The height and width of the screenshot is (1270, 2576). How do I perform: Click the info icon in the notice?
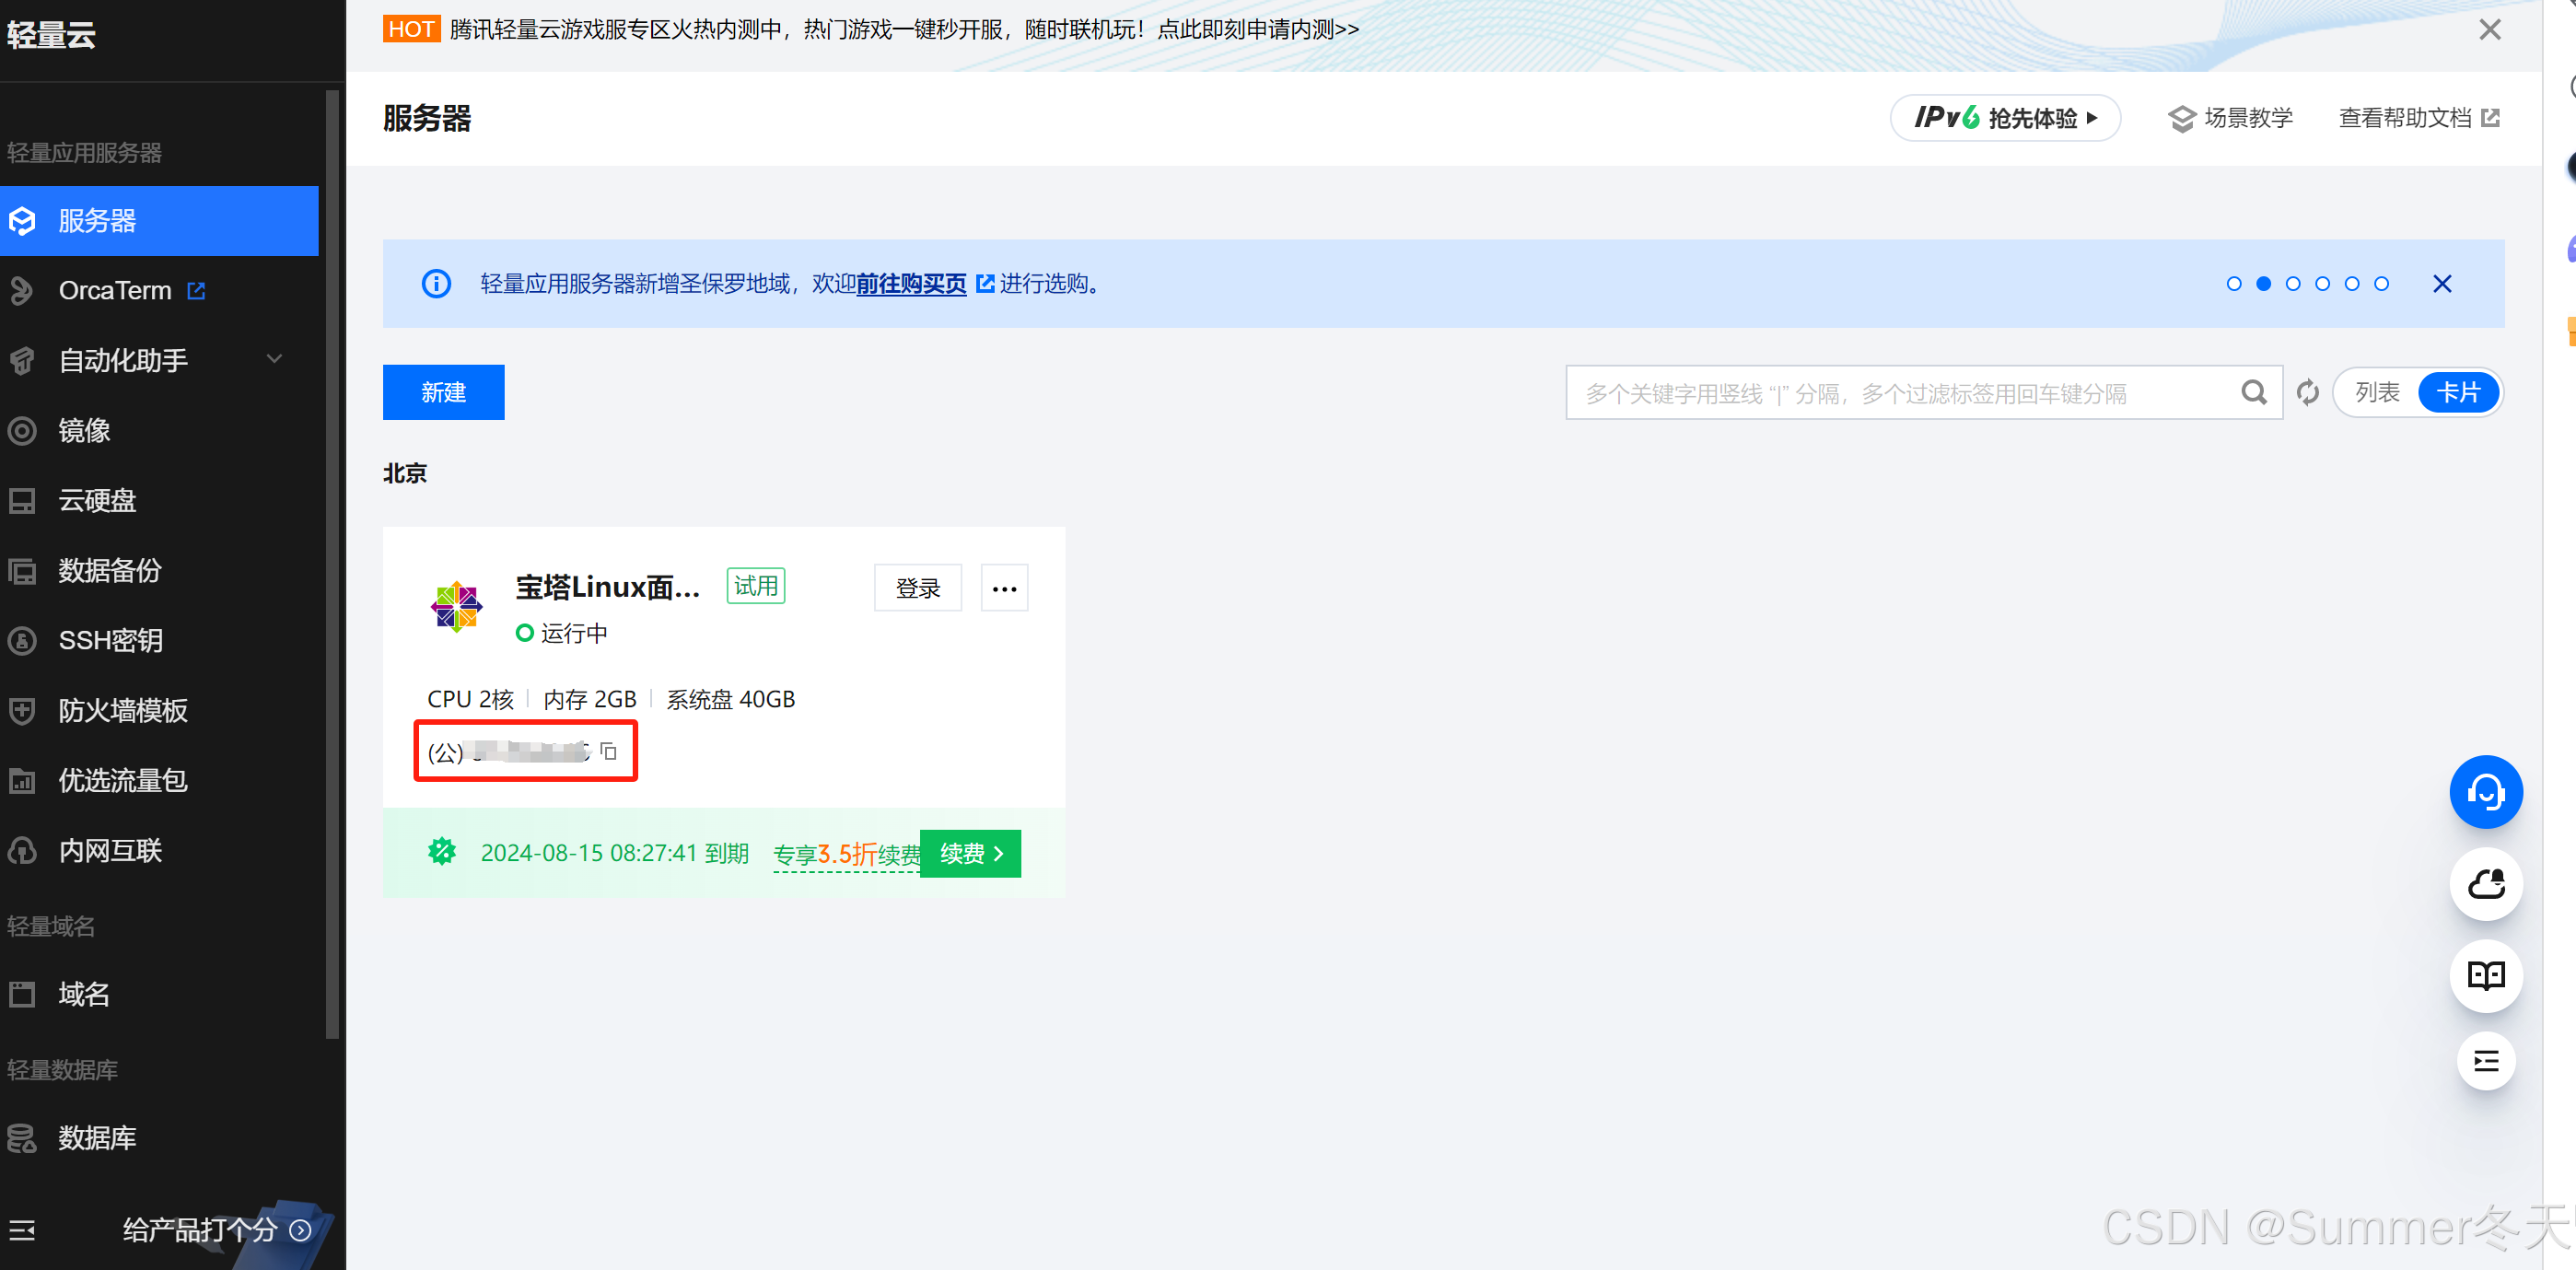(x=436, y=284)
